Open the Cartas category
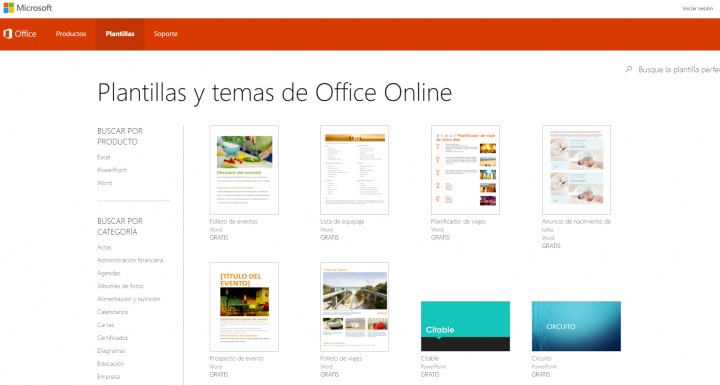 pos(105,324)
